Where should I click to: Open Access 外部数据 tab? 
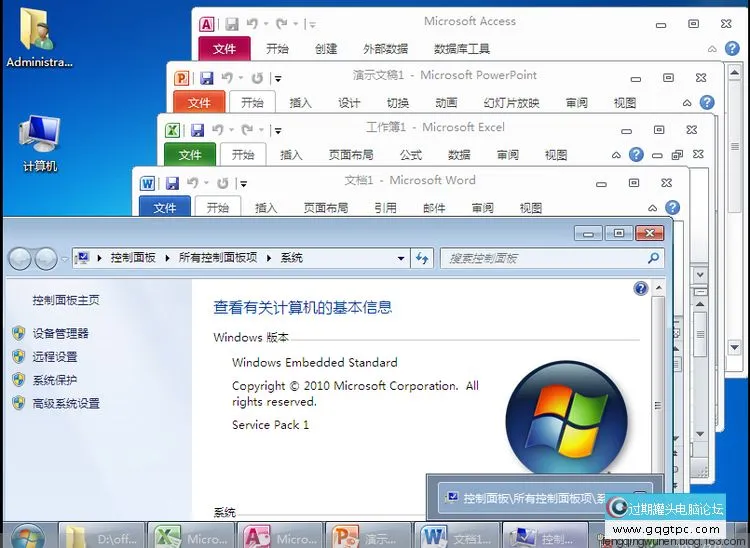point(386,49)
